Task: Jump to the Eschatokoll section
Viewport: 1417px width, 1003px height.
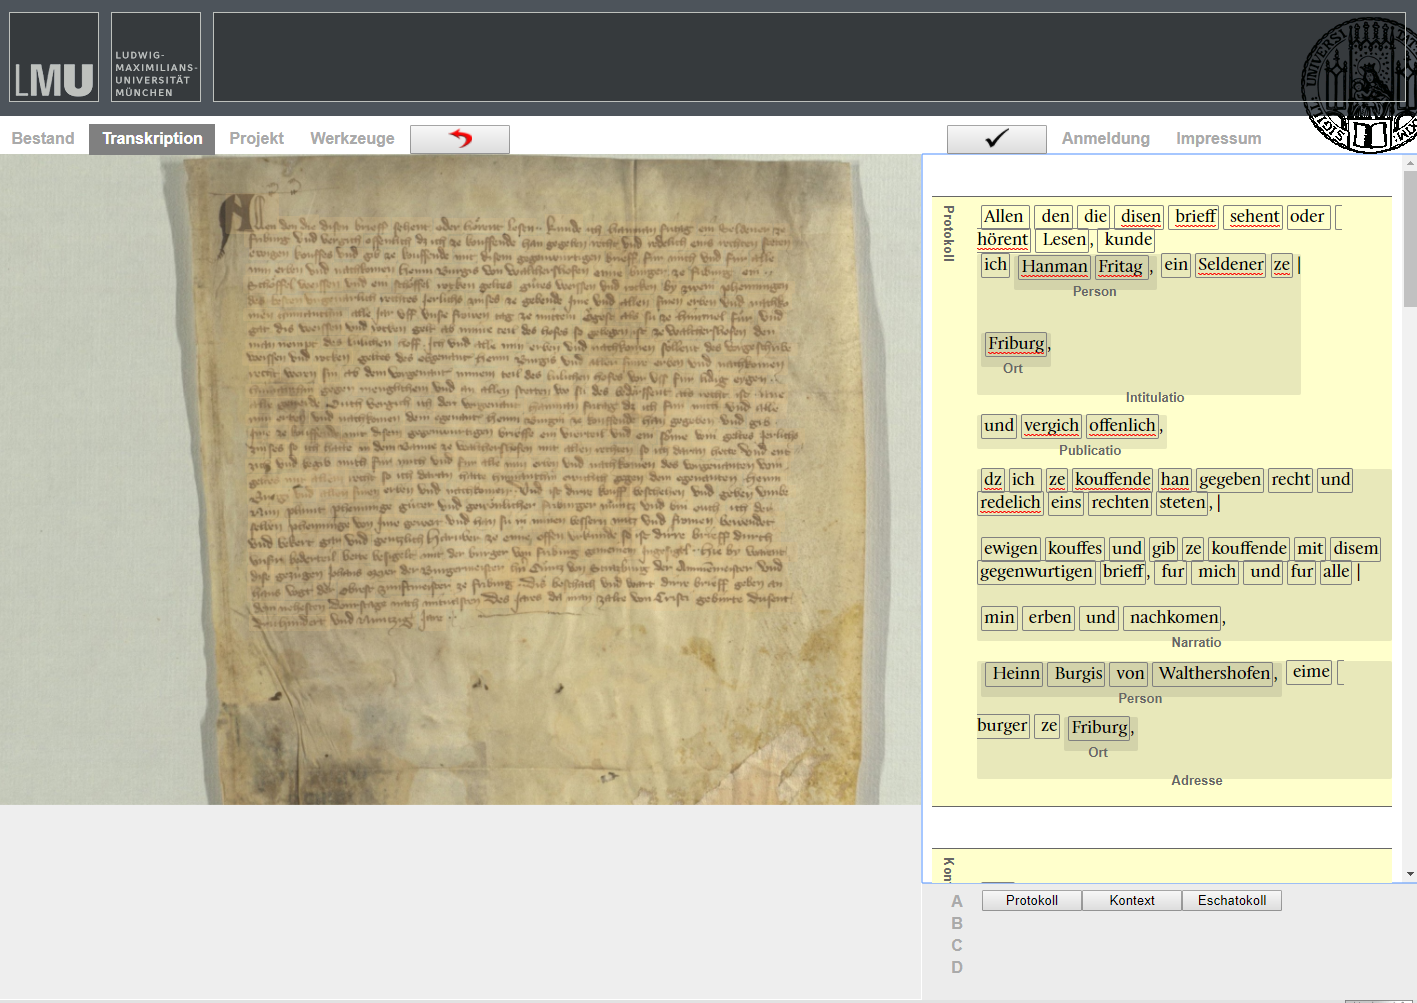Action: click(1231, 901)
